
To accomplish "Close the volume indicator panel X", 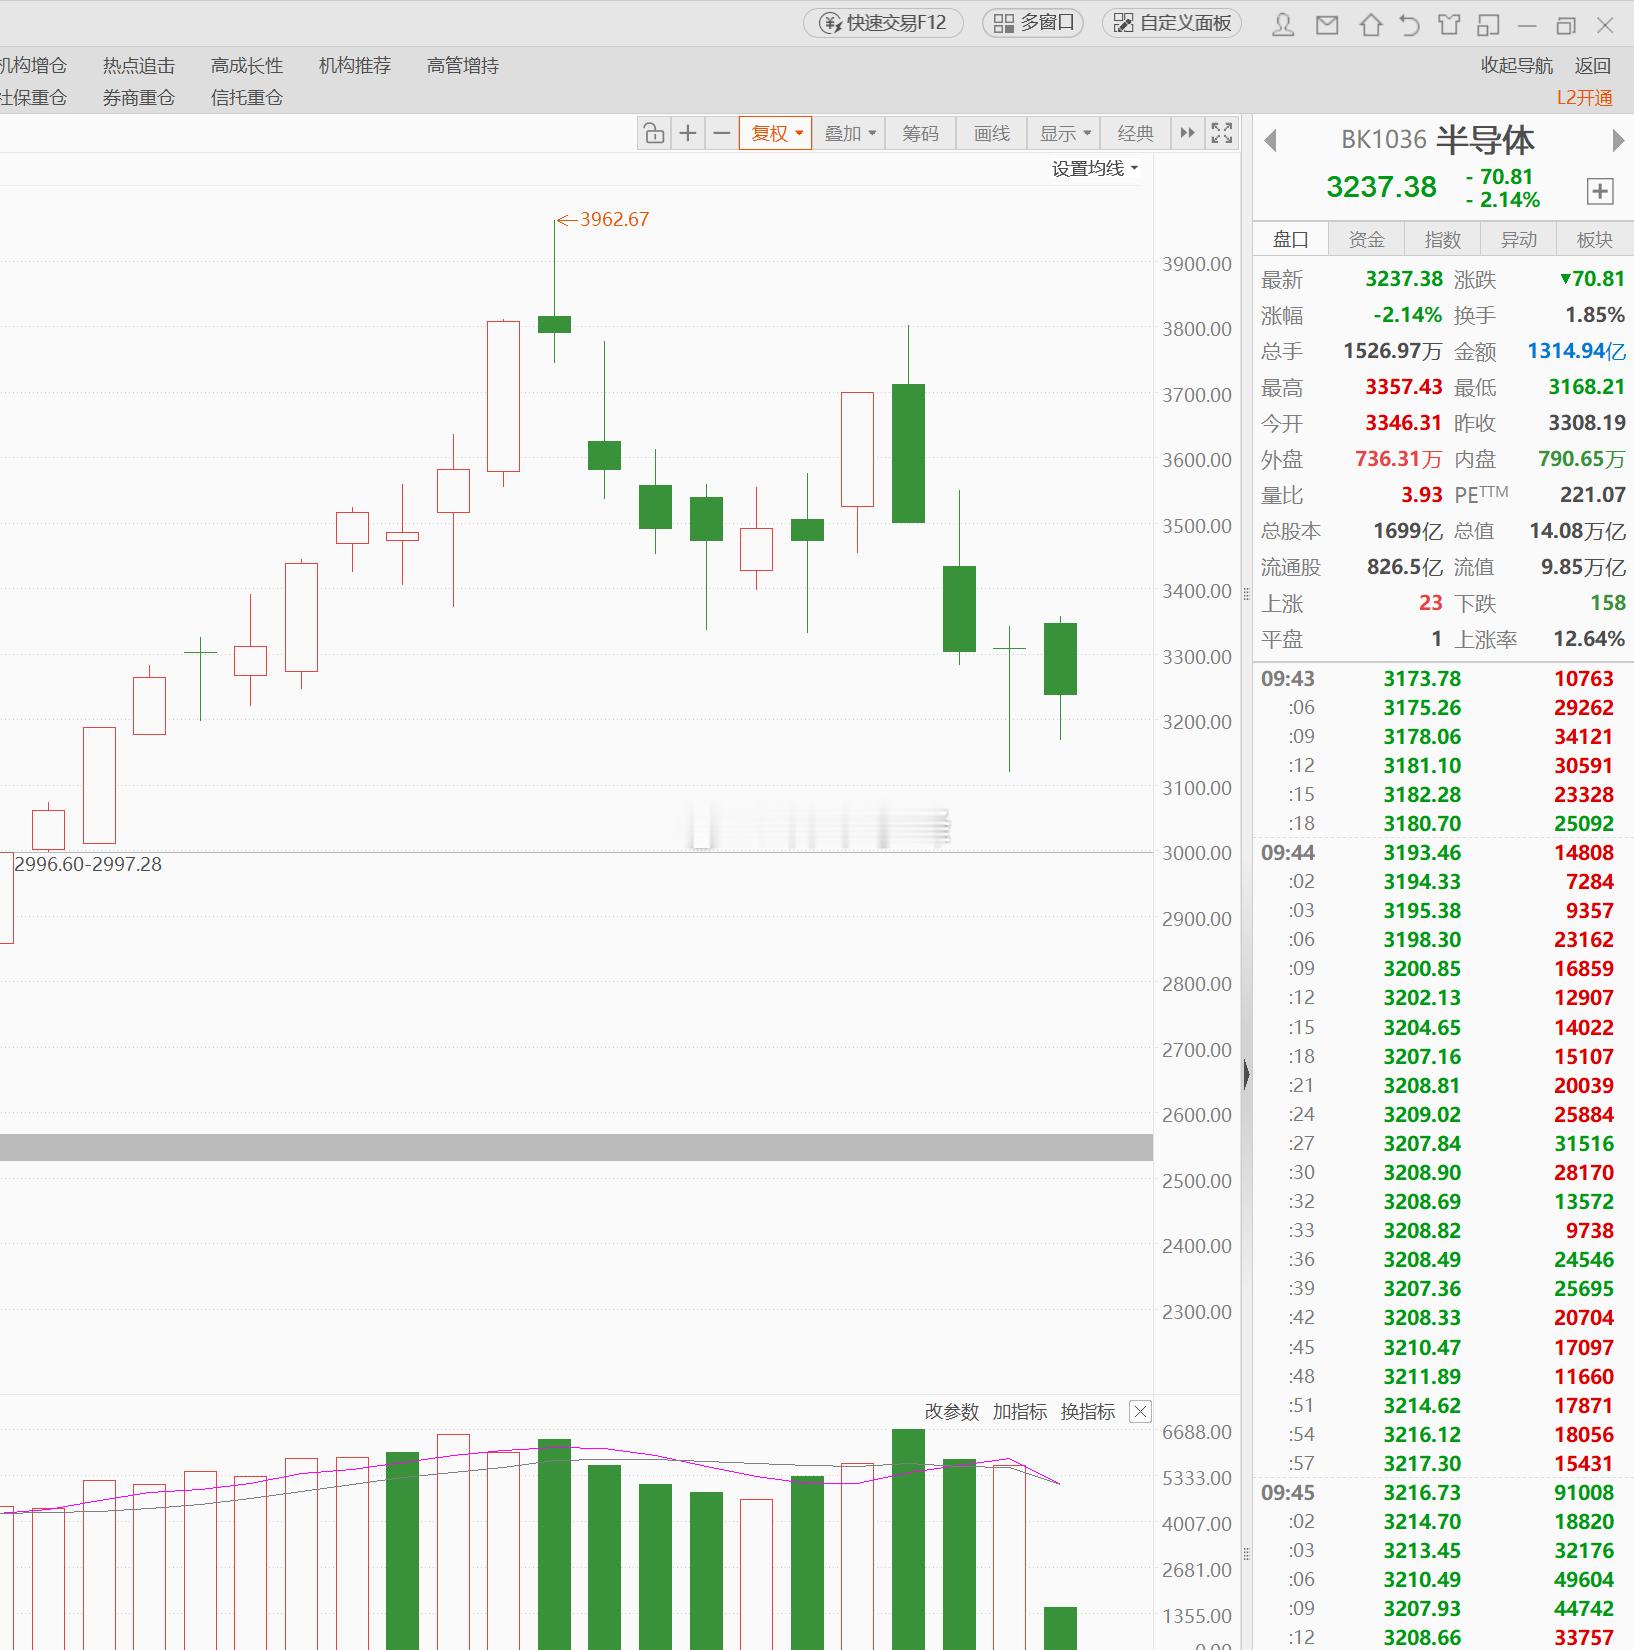I will (1140, 1411).
